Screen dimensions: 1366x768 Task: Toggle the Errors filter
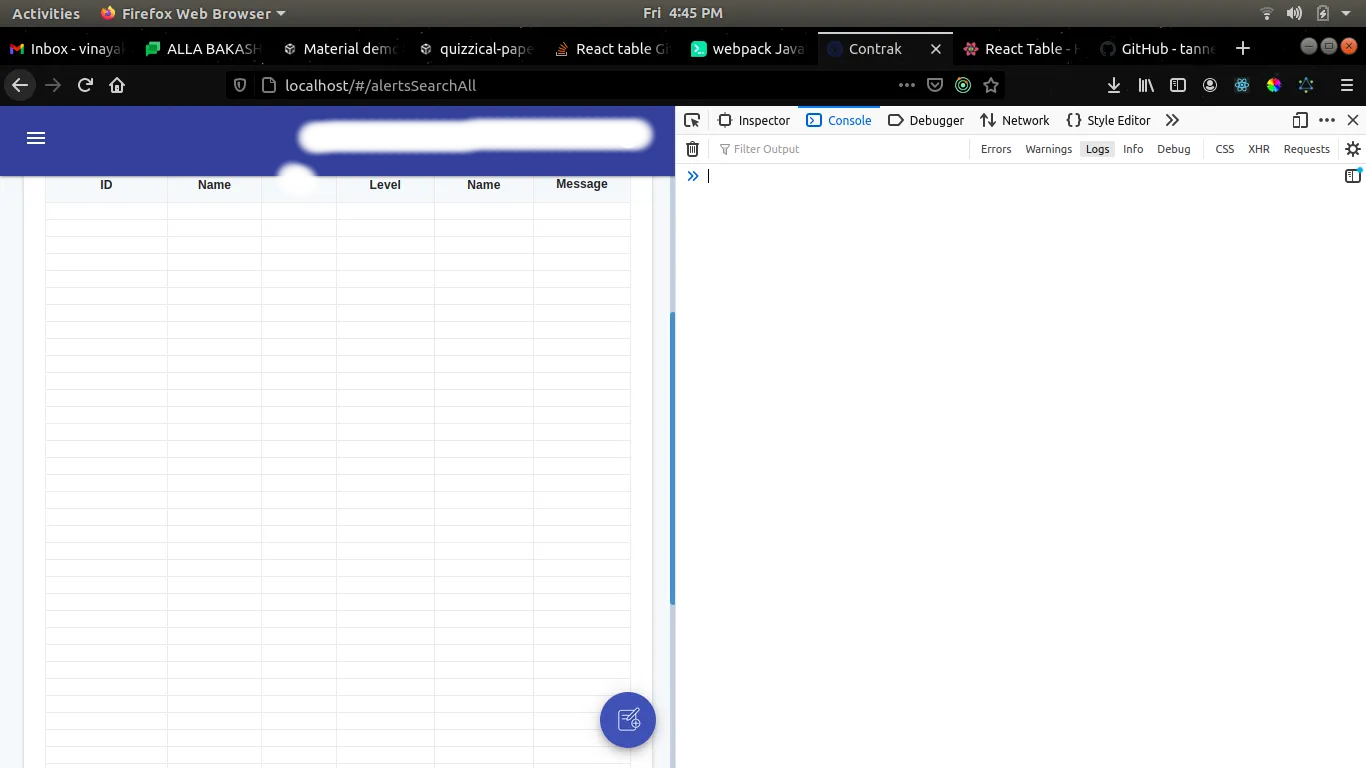coord(996,149)
